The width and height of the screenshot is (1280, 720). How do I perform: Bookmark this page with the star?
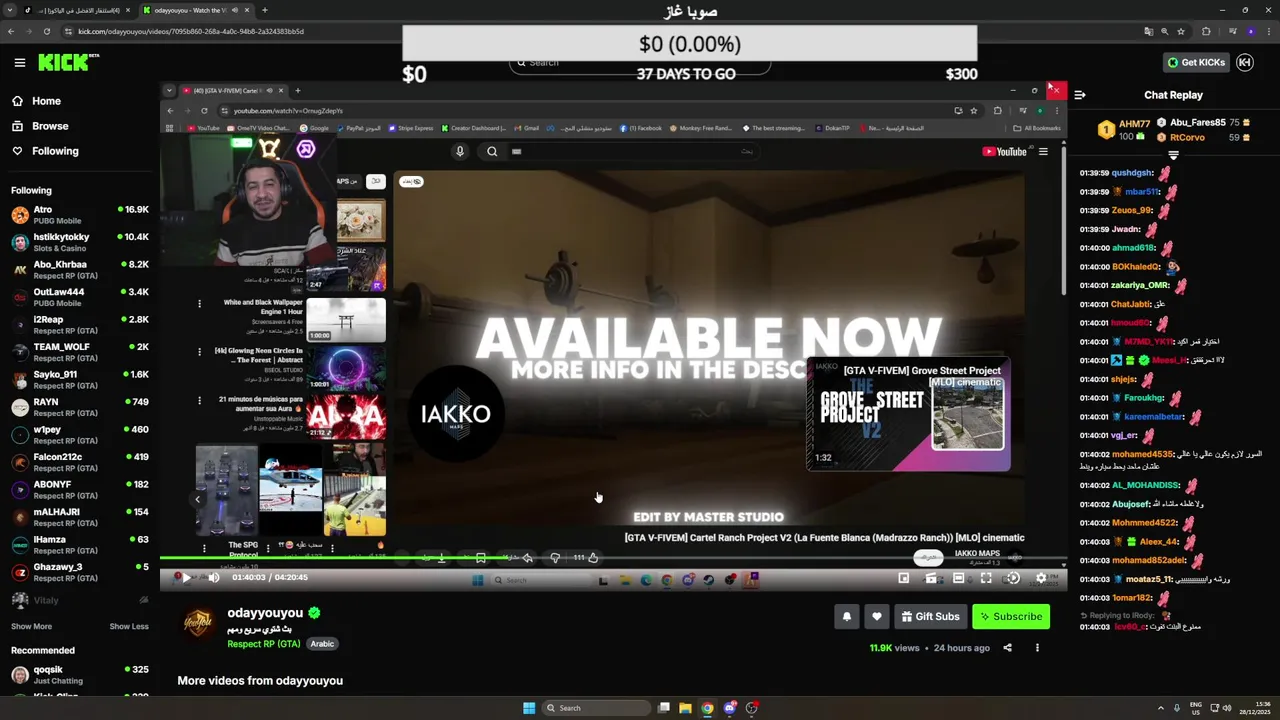(x=1182, y=31)
